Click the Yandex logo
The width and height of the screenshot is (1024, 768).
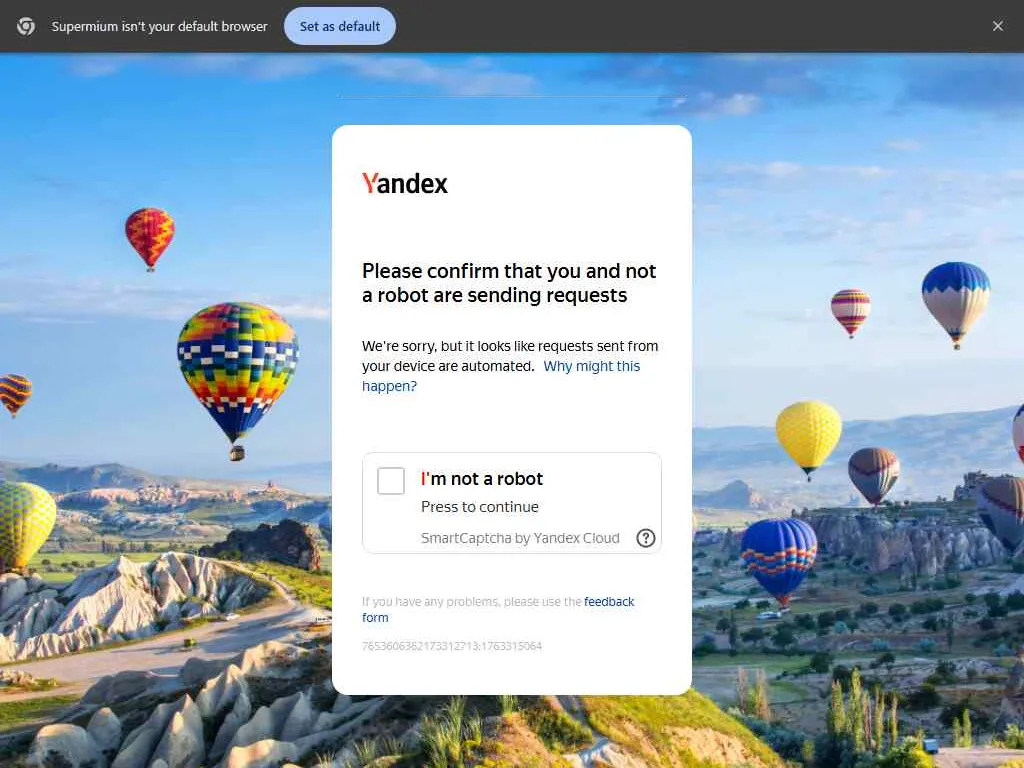pyautogui.click(x=405, y=184)
